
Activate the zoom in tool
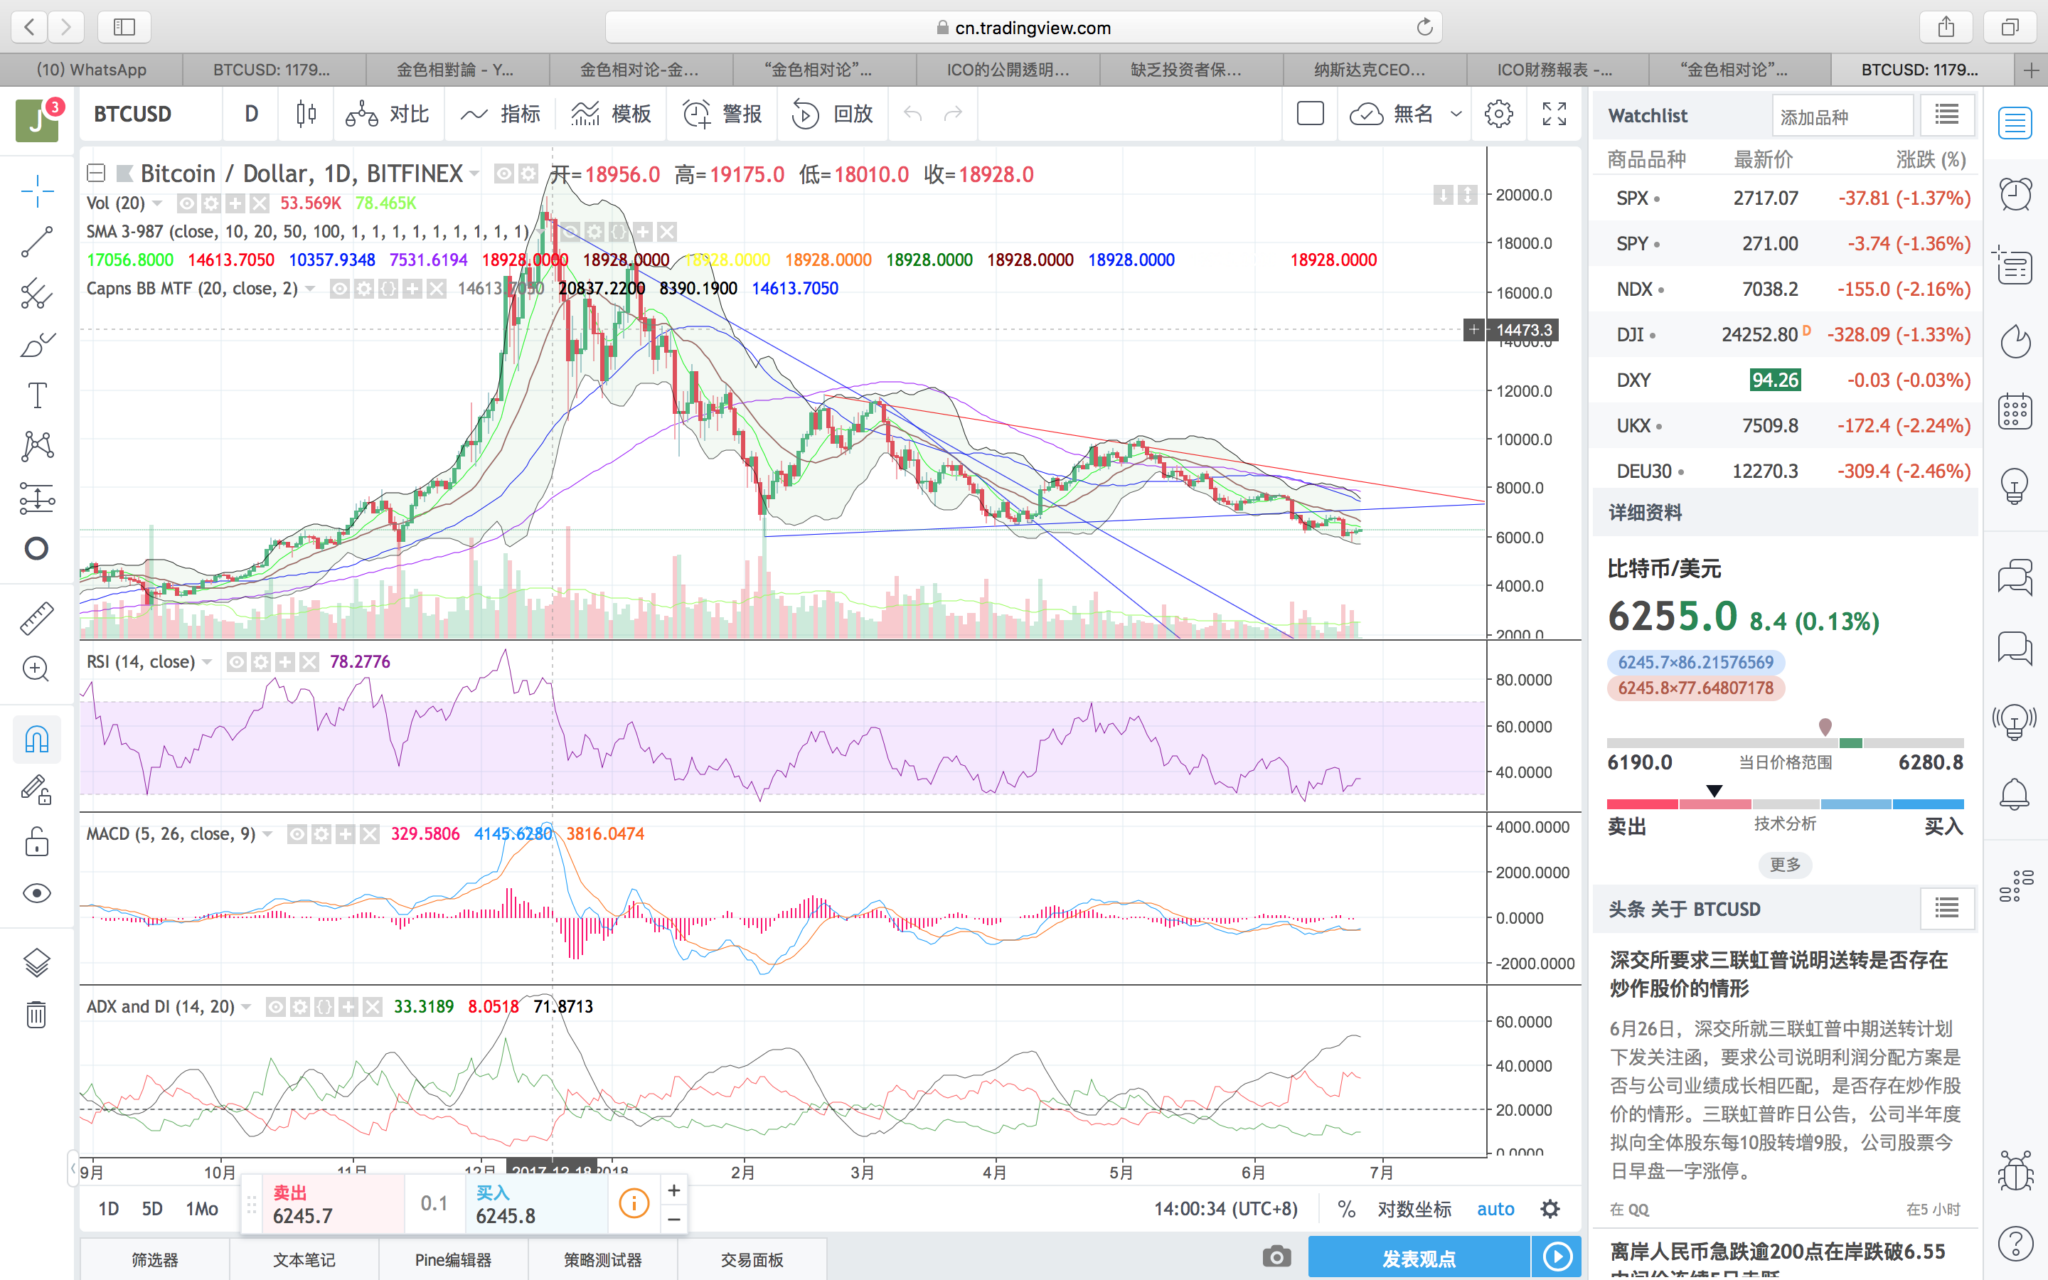(37, 669)
